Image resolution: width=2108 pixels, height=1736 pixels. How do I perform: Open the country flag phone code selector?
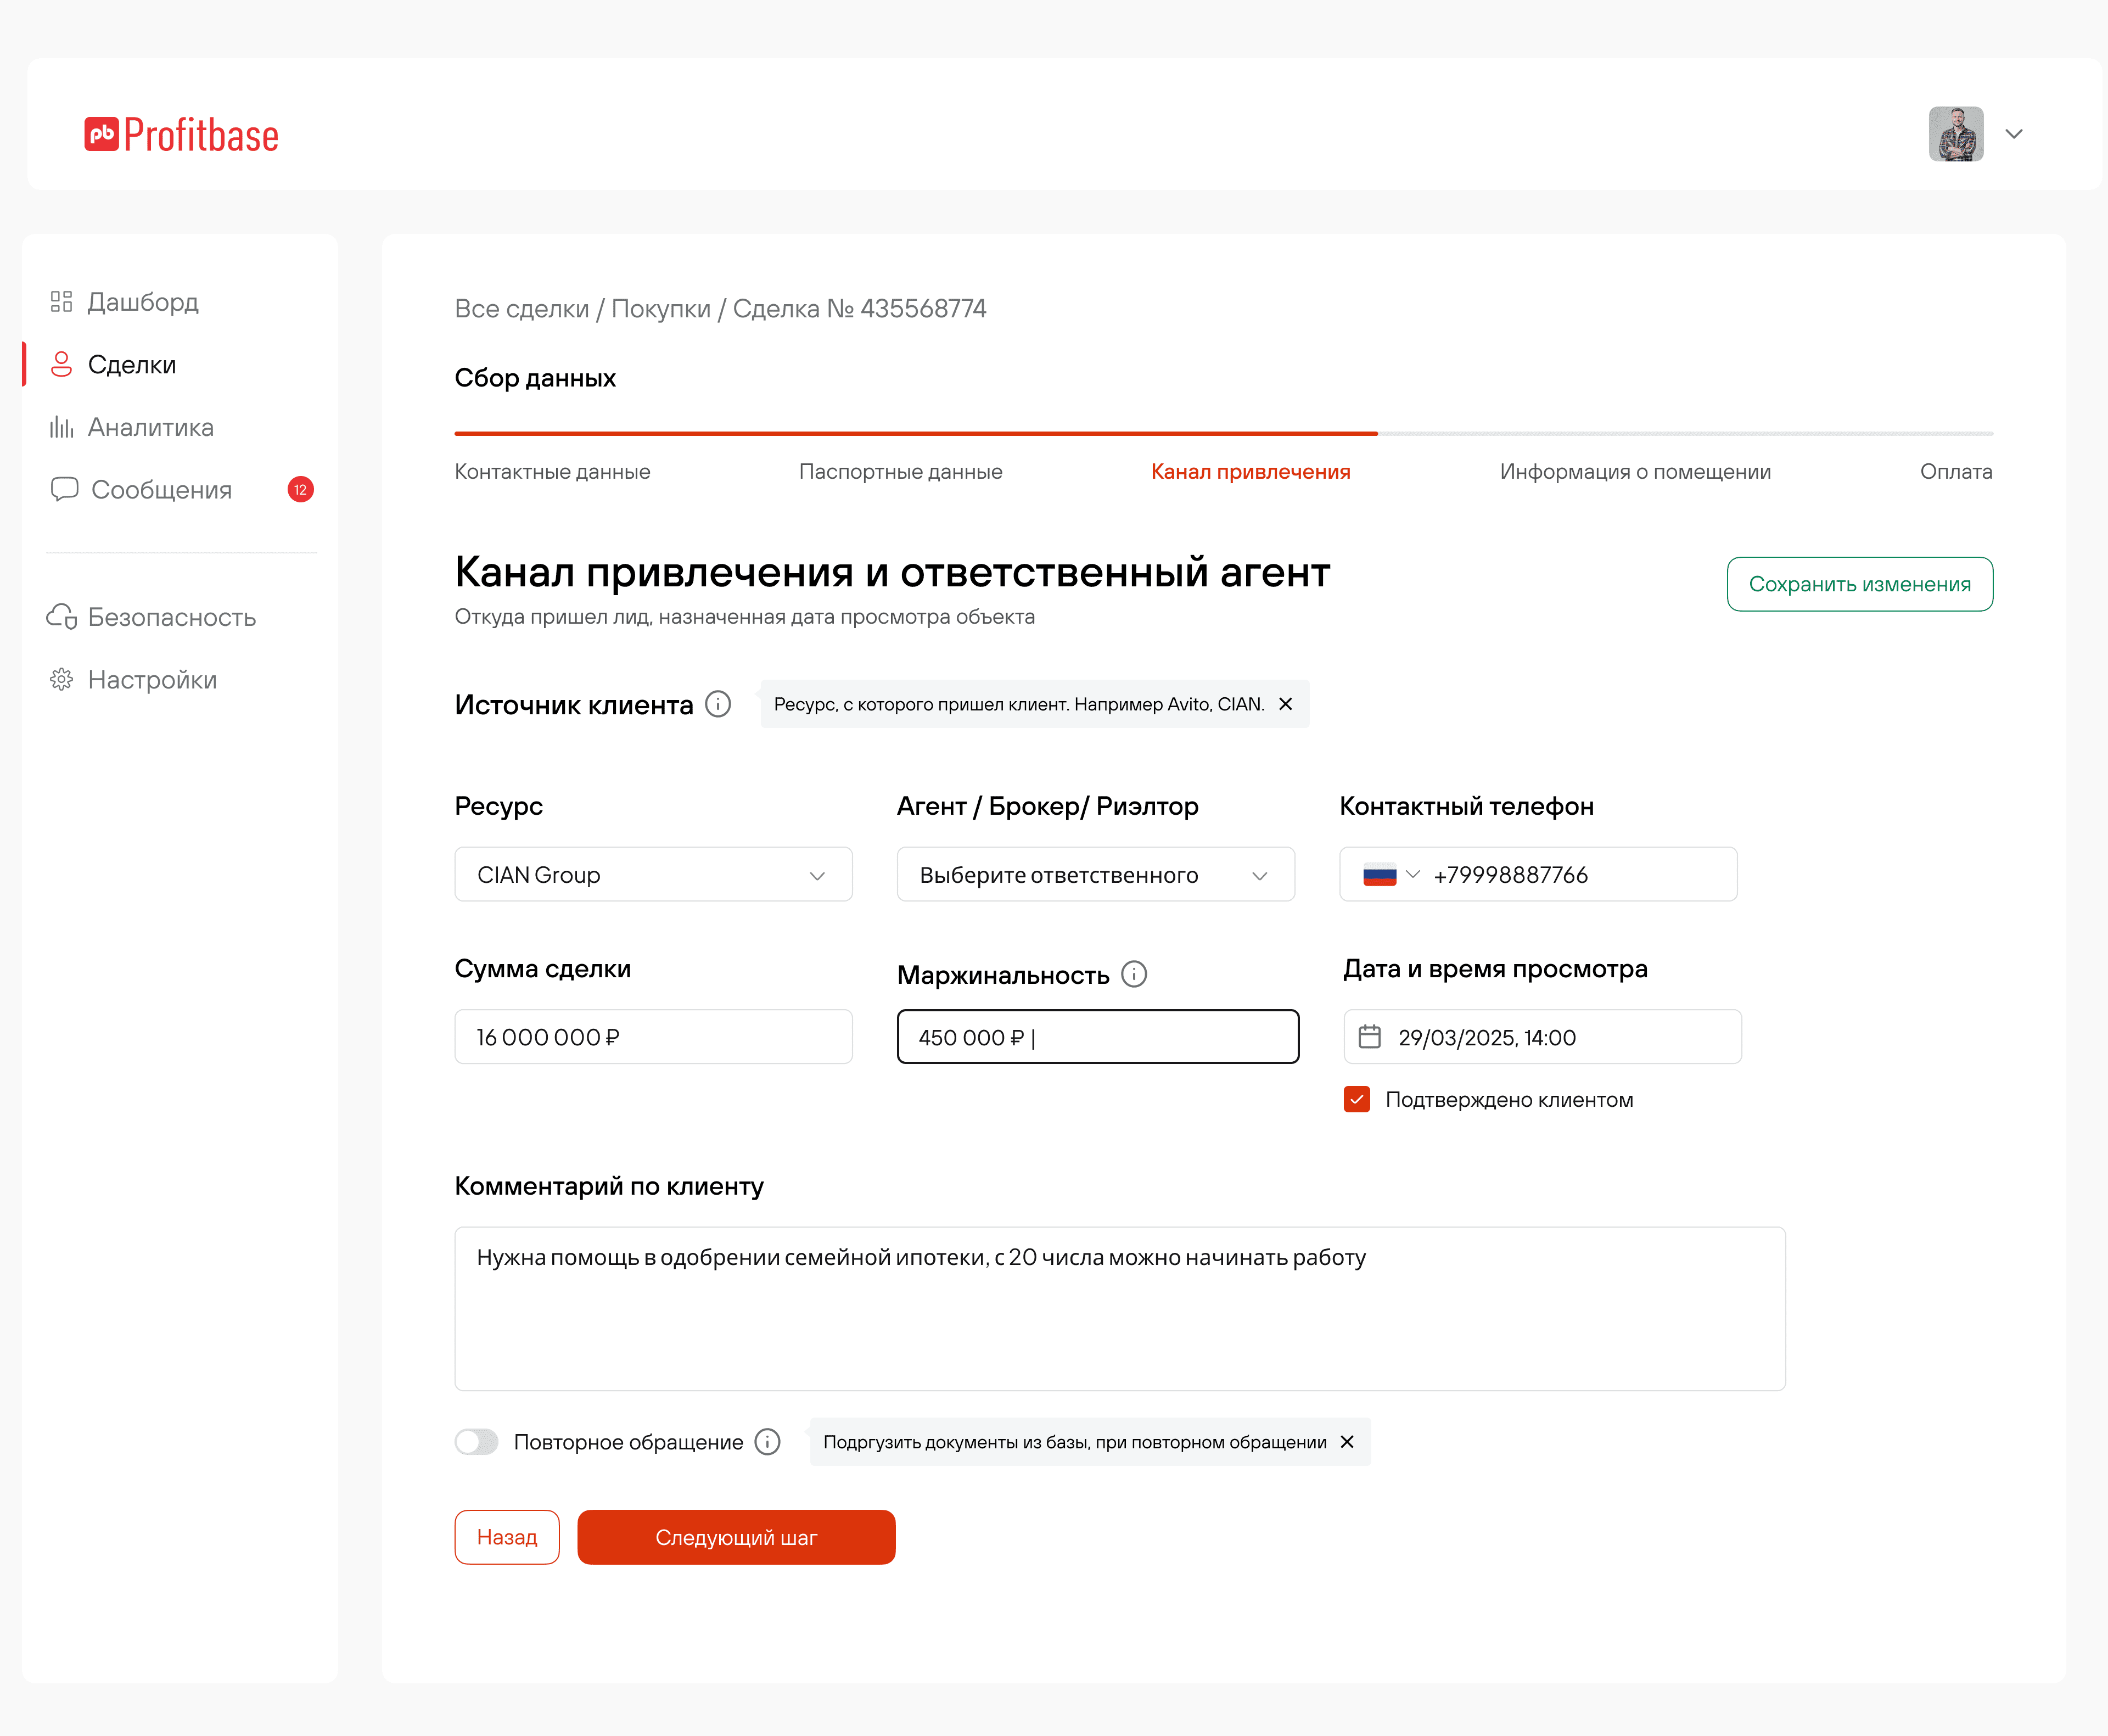pyautogui.click(x=1390, y=875)
